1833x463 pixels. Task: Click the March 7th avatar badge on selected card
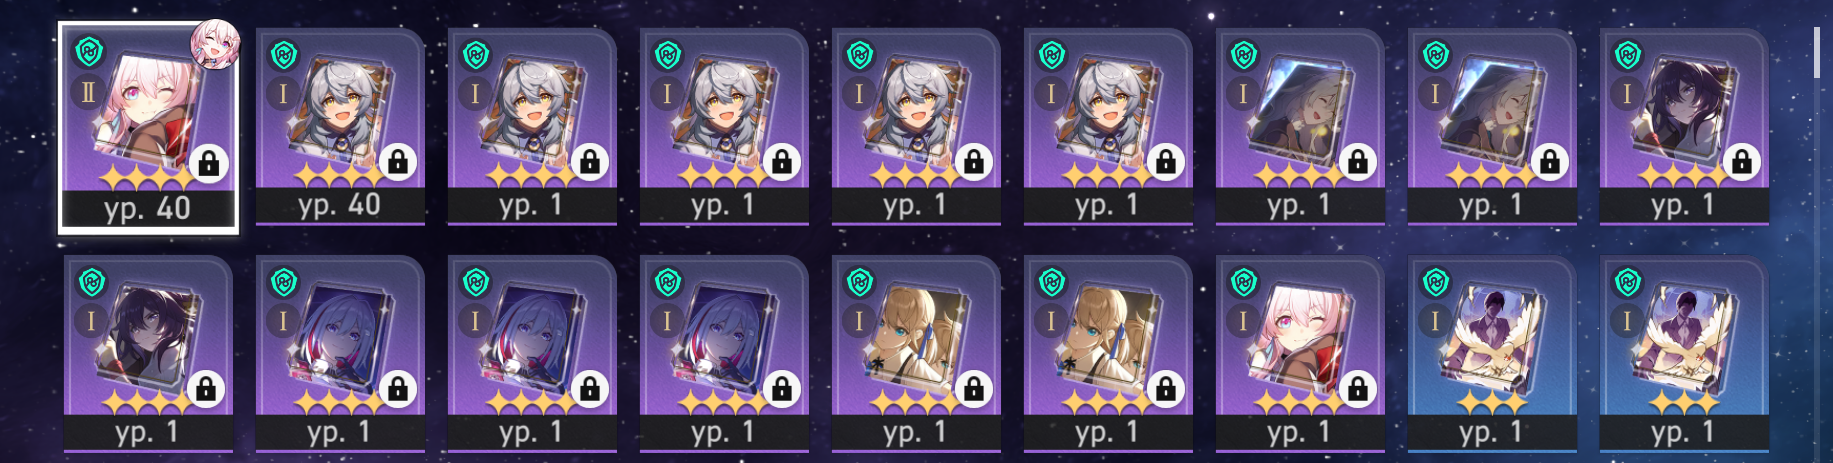(x=215, y=45)
